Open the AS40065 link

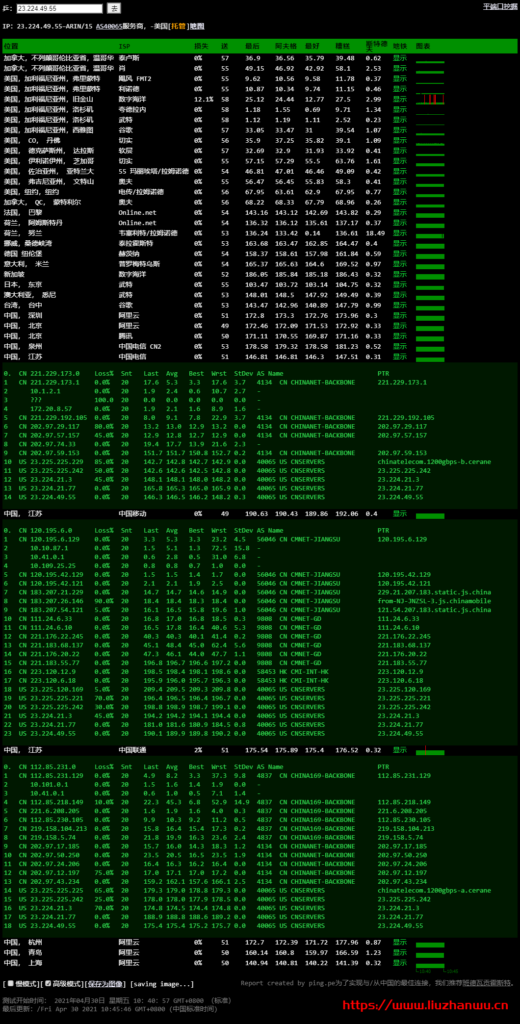click(x=107, y=27)
